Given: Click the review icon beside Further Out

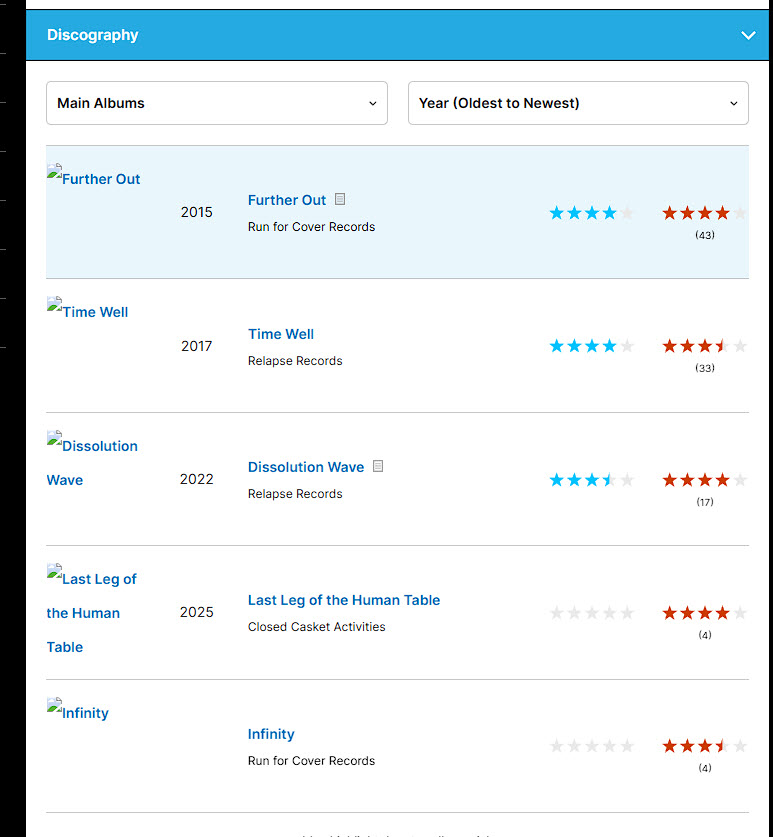Looking at the screenshot, I should click(x=340, y=199).
